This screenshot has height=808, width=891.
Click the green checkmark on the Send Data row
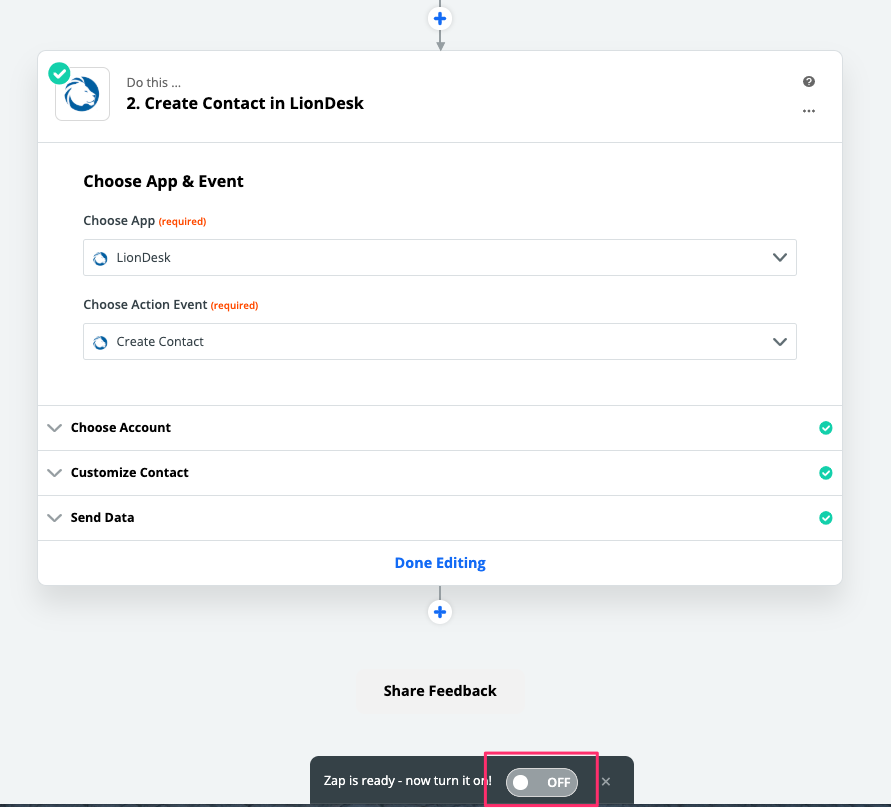(826, 518)
